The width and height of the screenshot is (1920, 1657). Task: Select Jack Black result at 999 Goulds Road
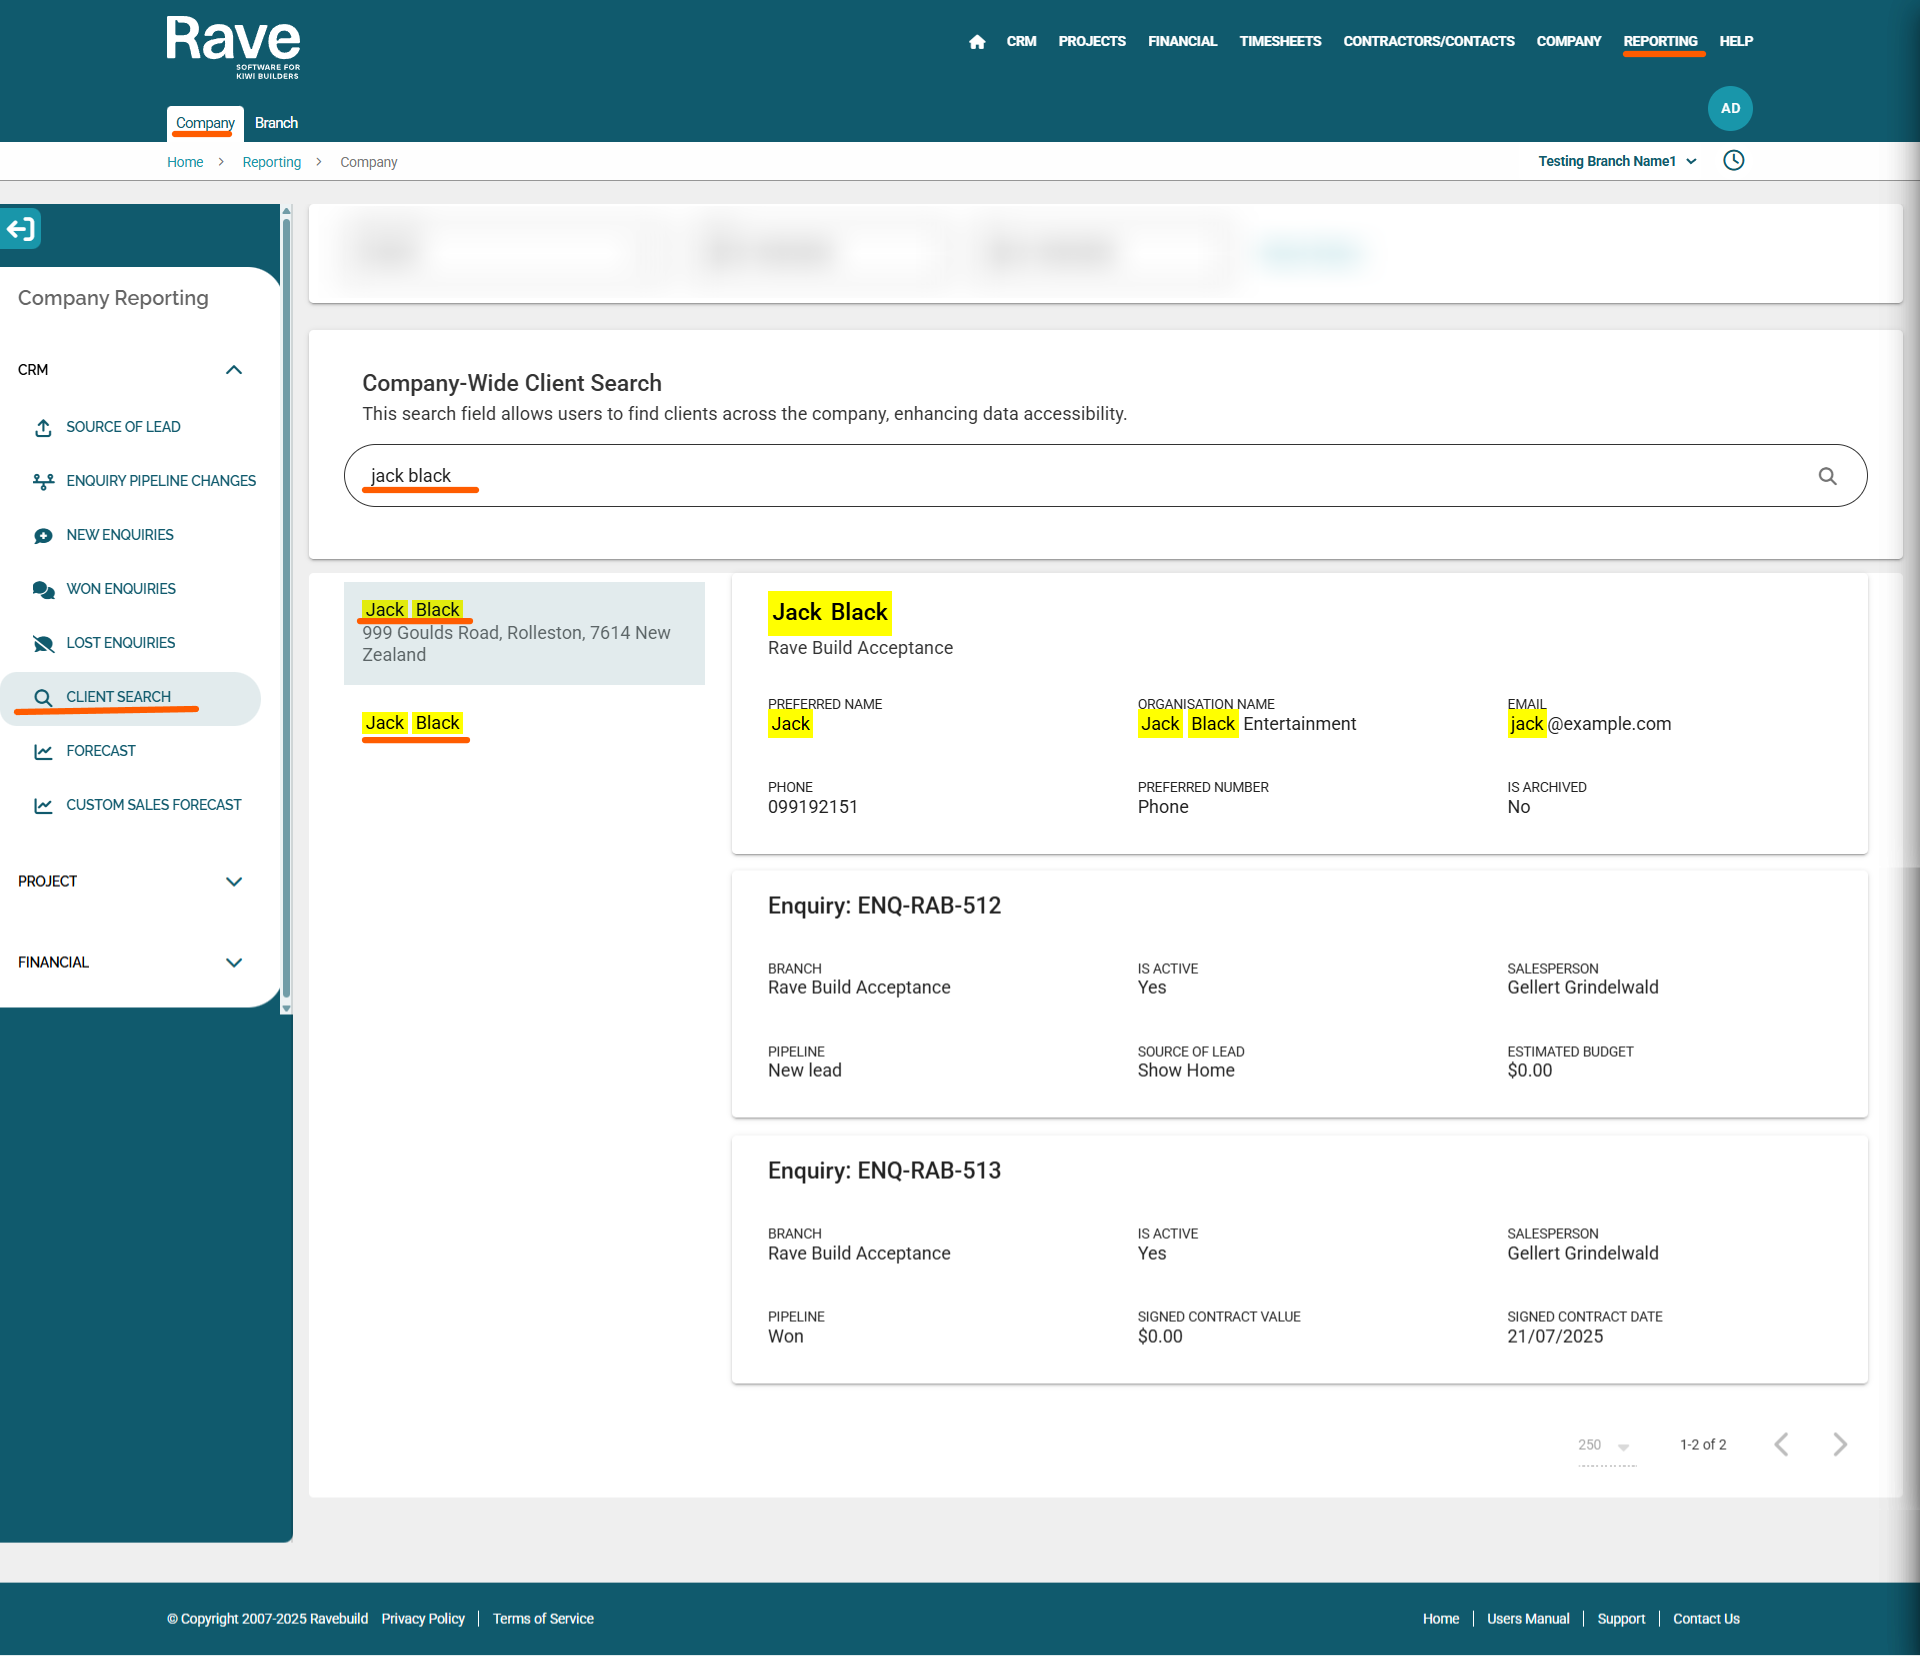coord(524,633)
